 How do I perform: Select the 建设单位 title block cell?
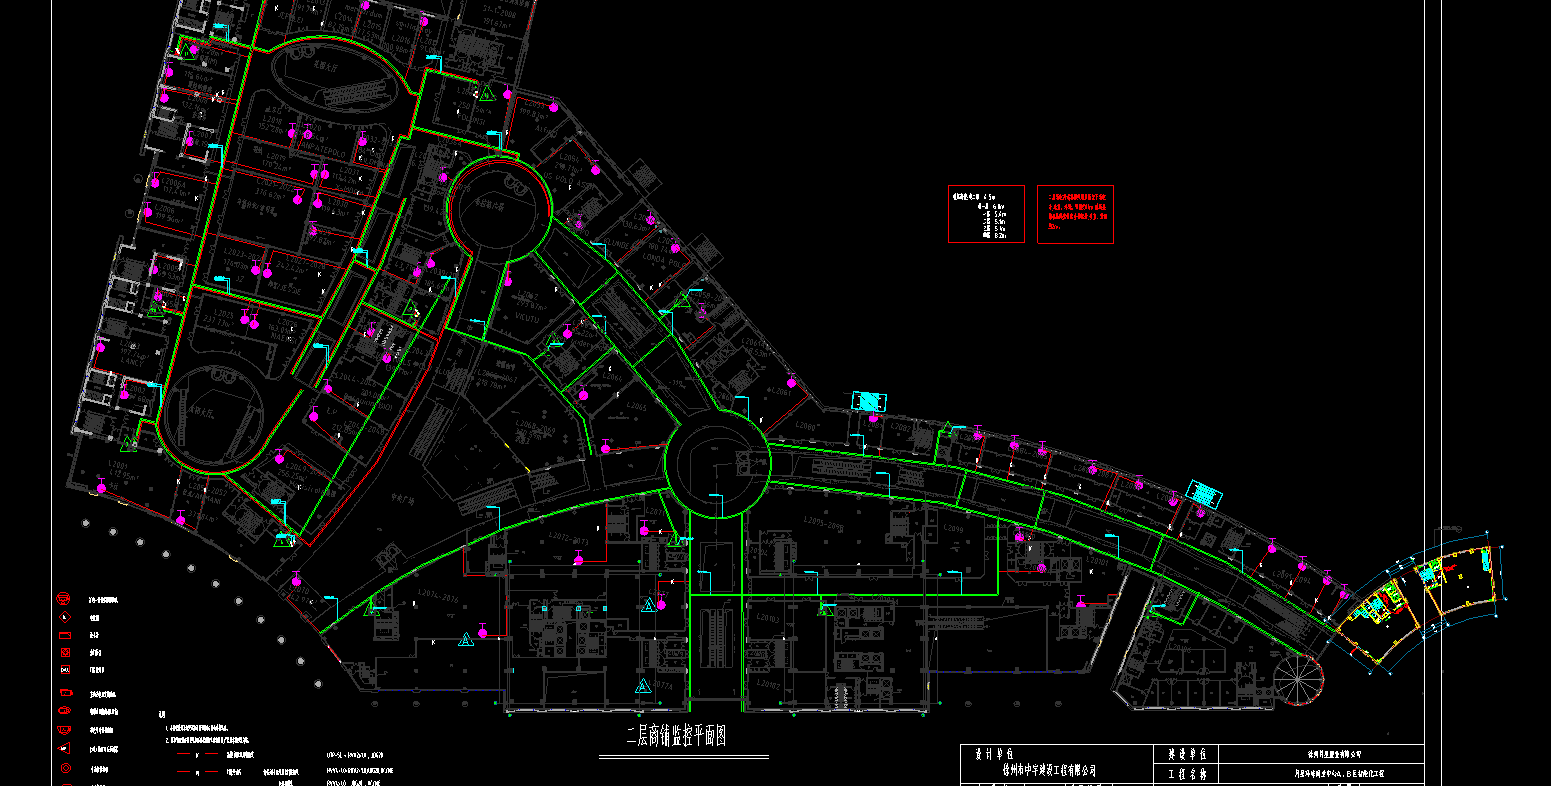[1186, 754]
